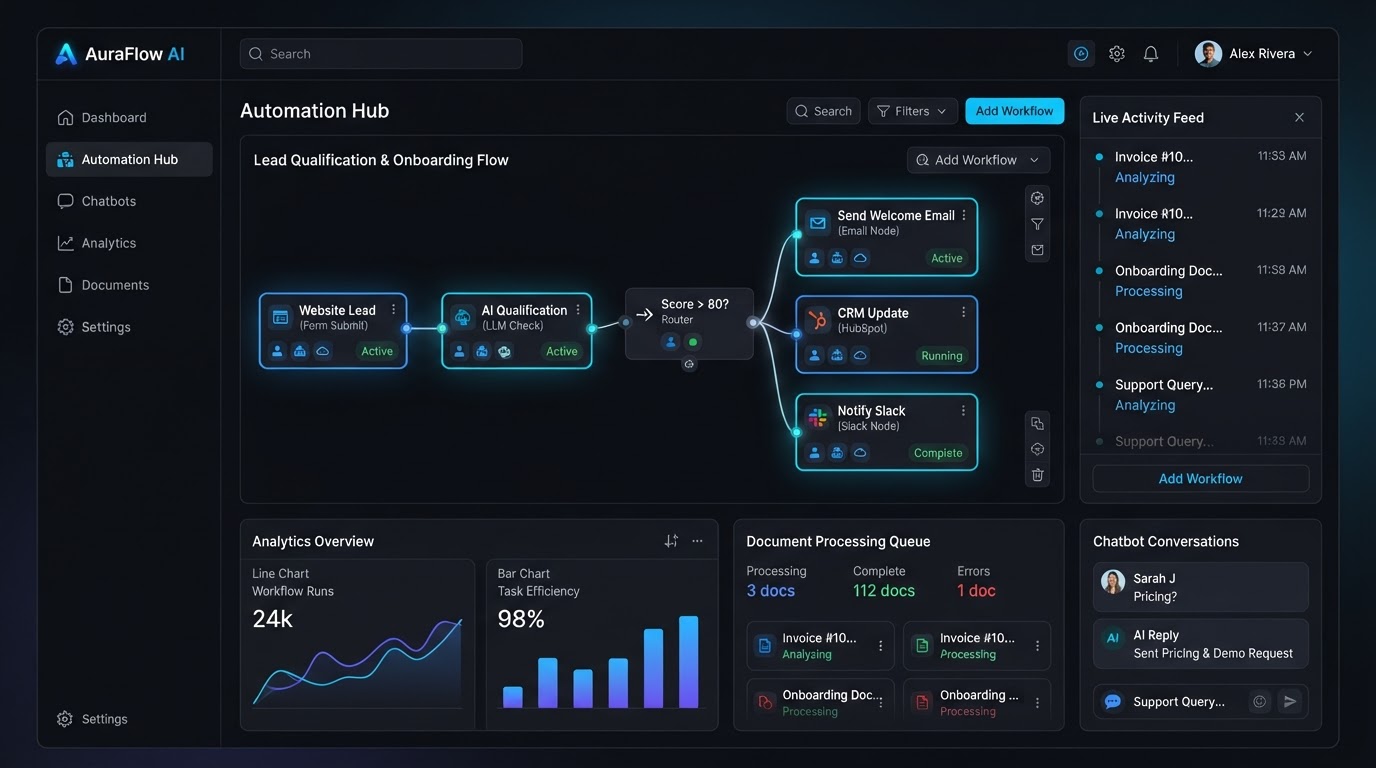Expand the Add Workflow dropdown in flow panel
The image size is (1376, 768).
click(x=978, y=160)
